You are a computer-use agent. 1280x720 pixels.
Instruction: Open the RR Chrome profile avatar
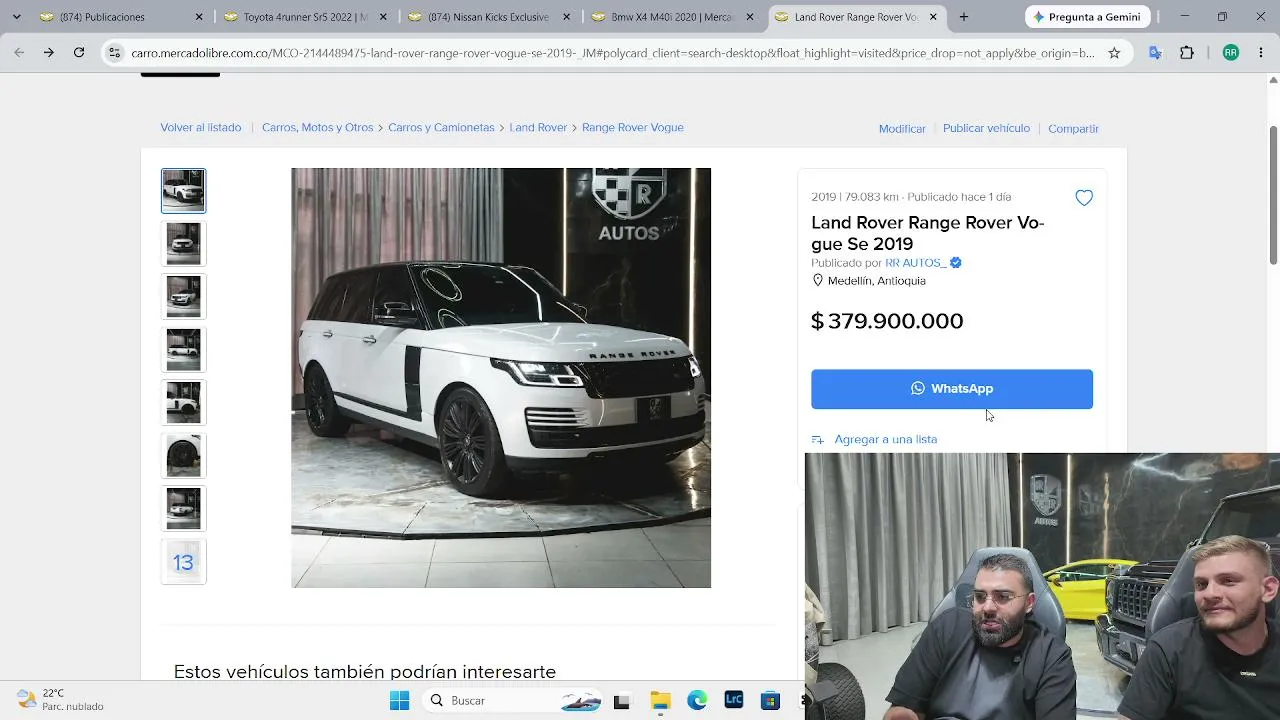(x=1231, y=53)
